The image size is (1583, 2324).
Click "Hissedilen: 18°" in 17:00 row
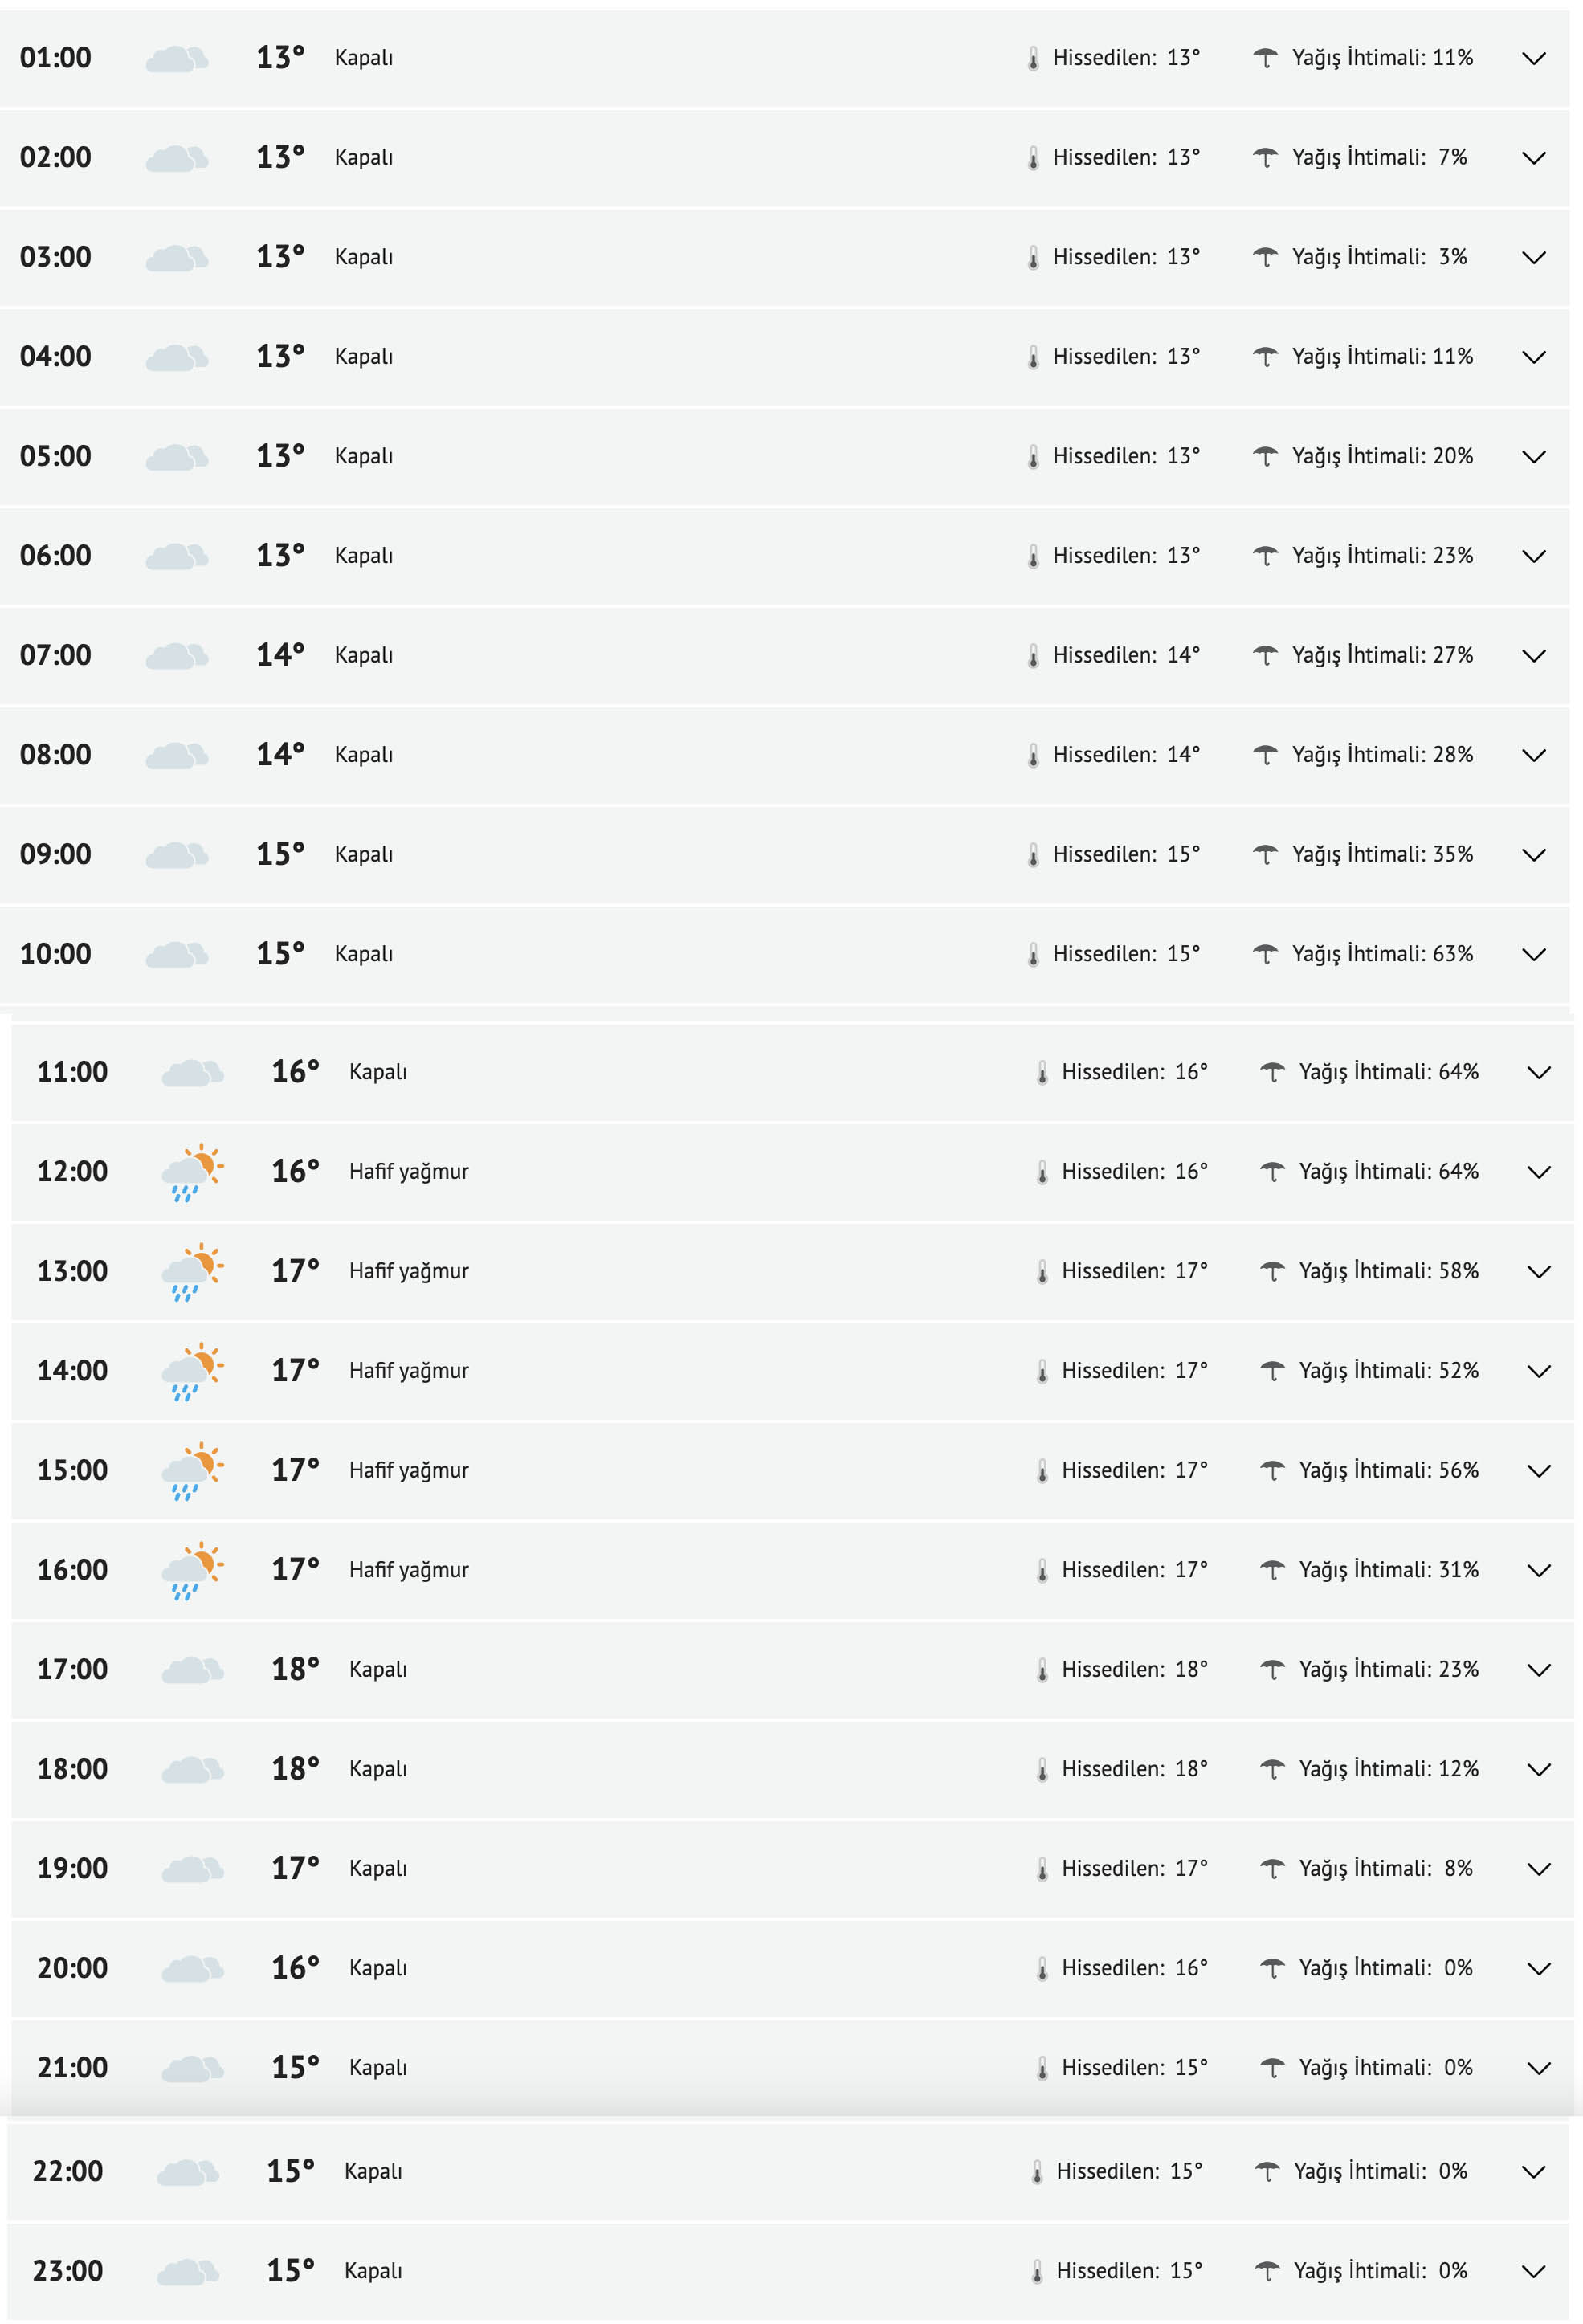[1134, 1669]
